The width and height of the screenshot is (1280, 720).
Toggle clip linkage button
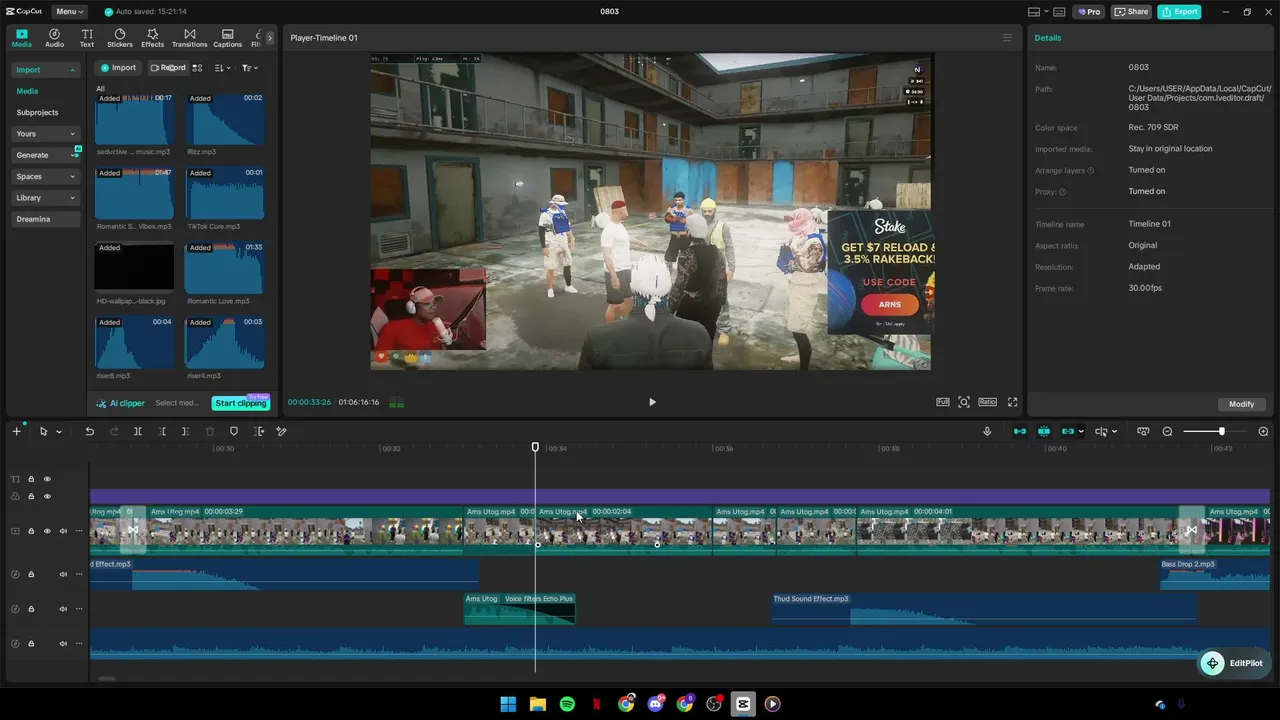tap(1067, 431)
